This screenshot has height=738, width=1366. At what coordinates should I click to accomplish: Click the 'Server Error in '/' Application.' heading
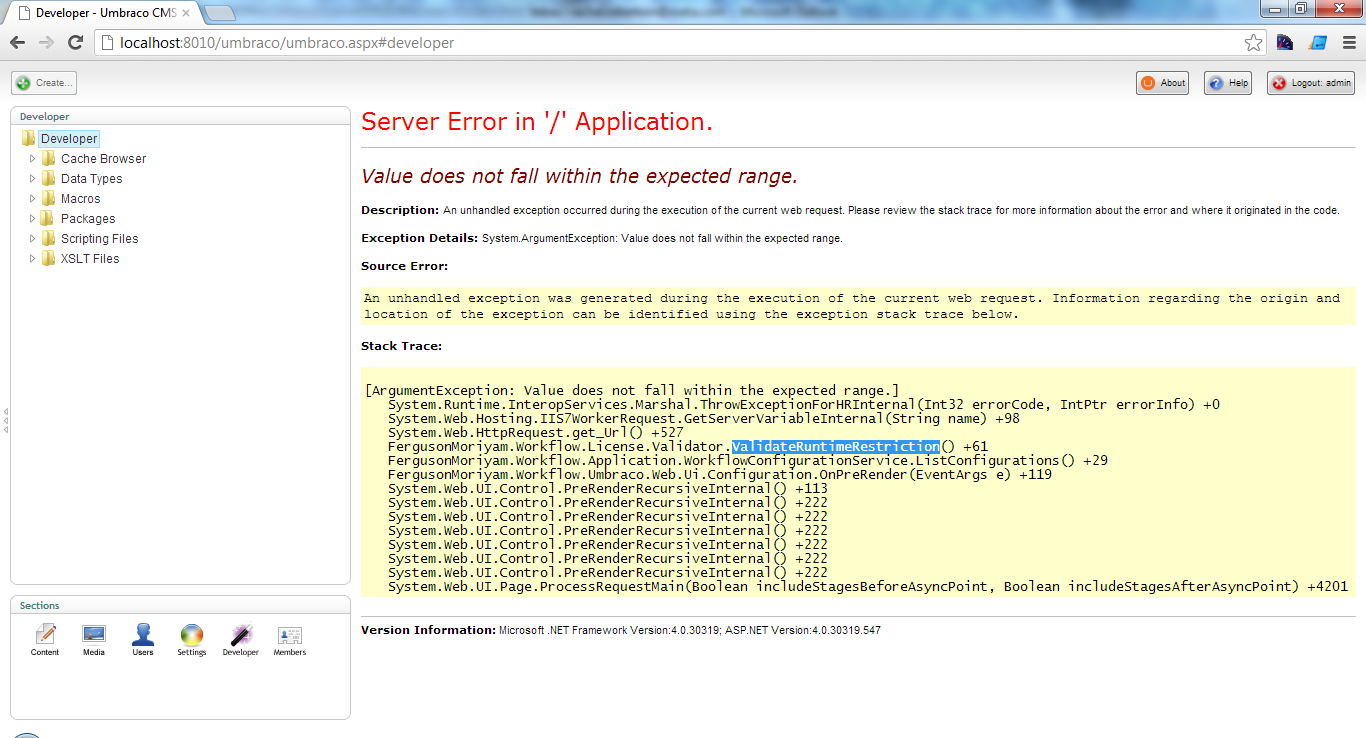pos(537,122)
